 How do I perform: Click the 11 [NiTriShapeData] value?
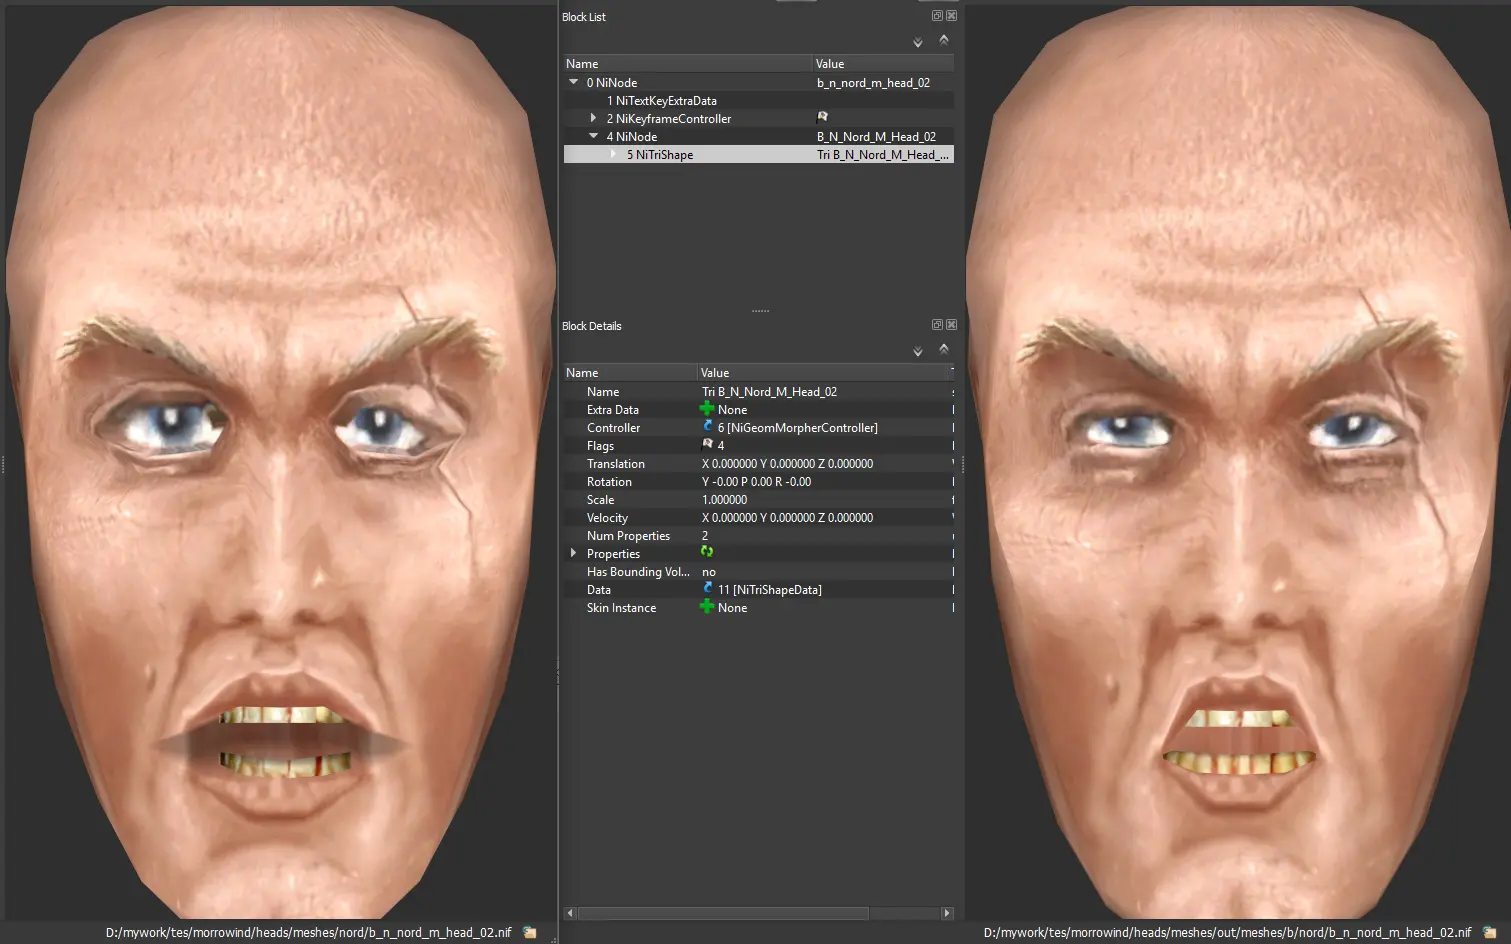pos(770,590)
